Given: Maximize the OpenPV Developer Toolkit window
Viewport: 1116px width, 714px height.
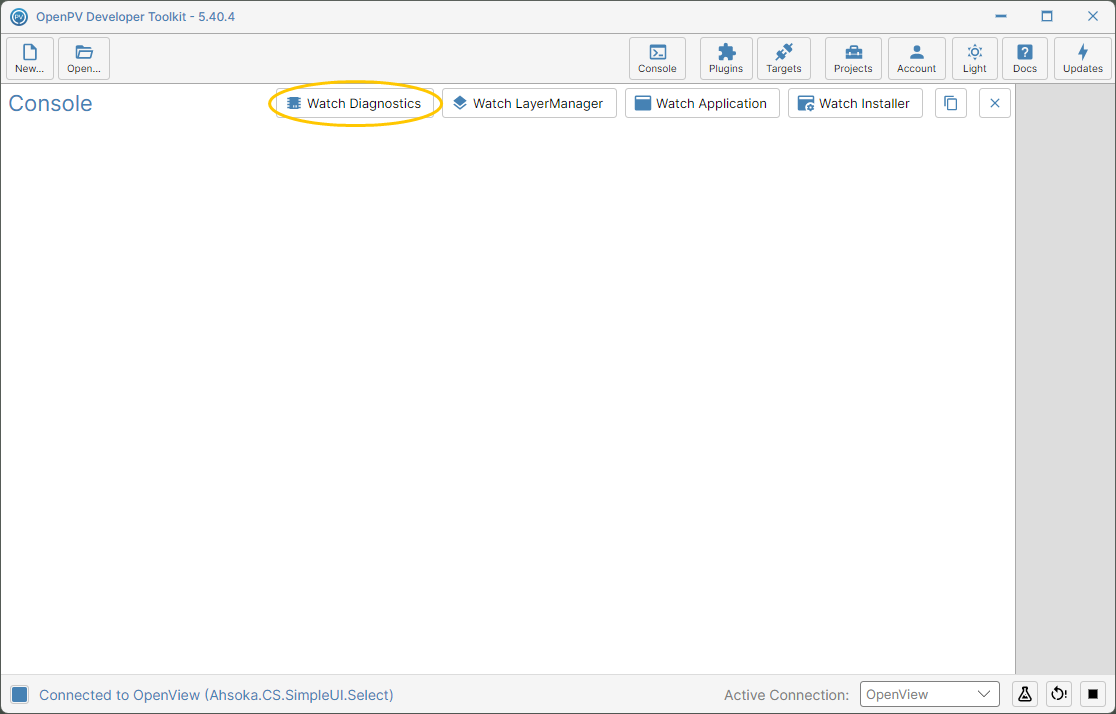Looking at the screenshot, I should click(1047, 16).
